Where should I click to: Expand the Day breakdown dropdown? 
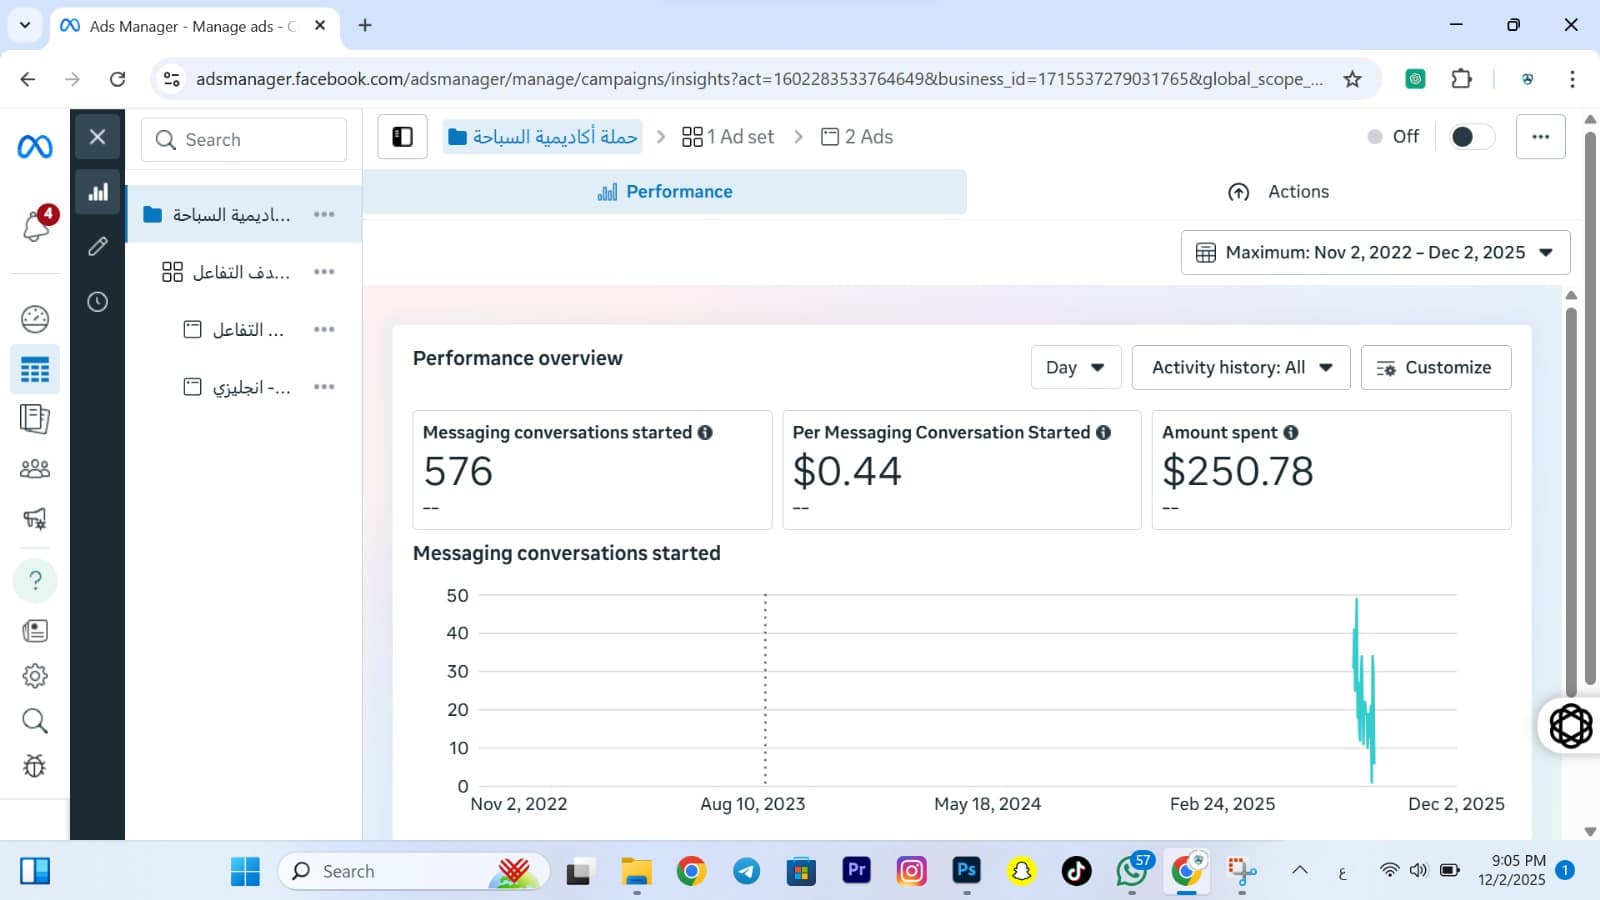1075,368
